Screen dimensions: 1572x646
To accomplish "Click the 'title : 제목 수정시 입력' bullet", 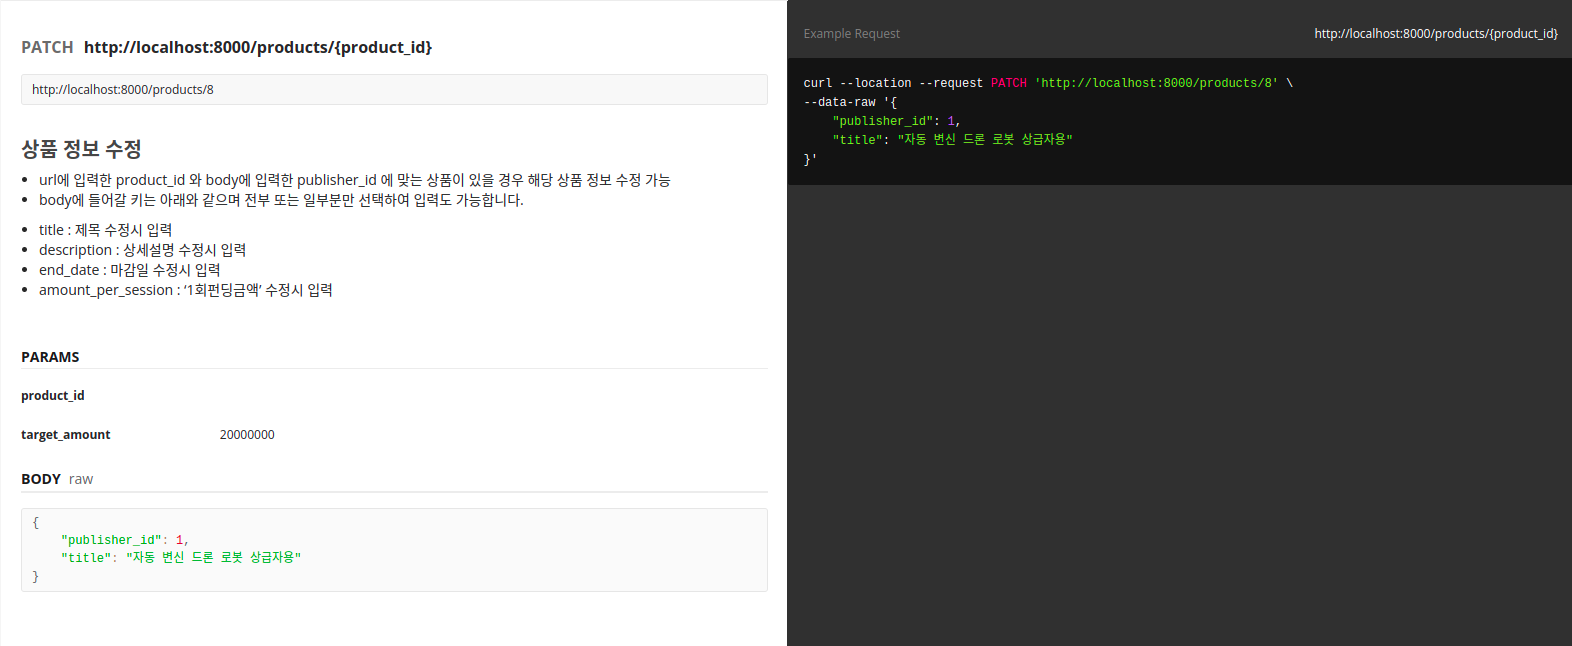I will coord(105,230).
